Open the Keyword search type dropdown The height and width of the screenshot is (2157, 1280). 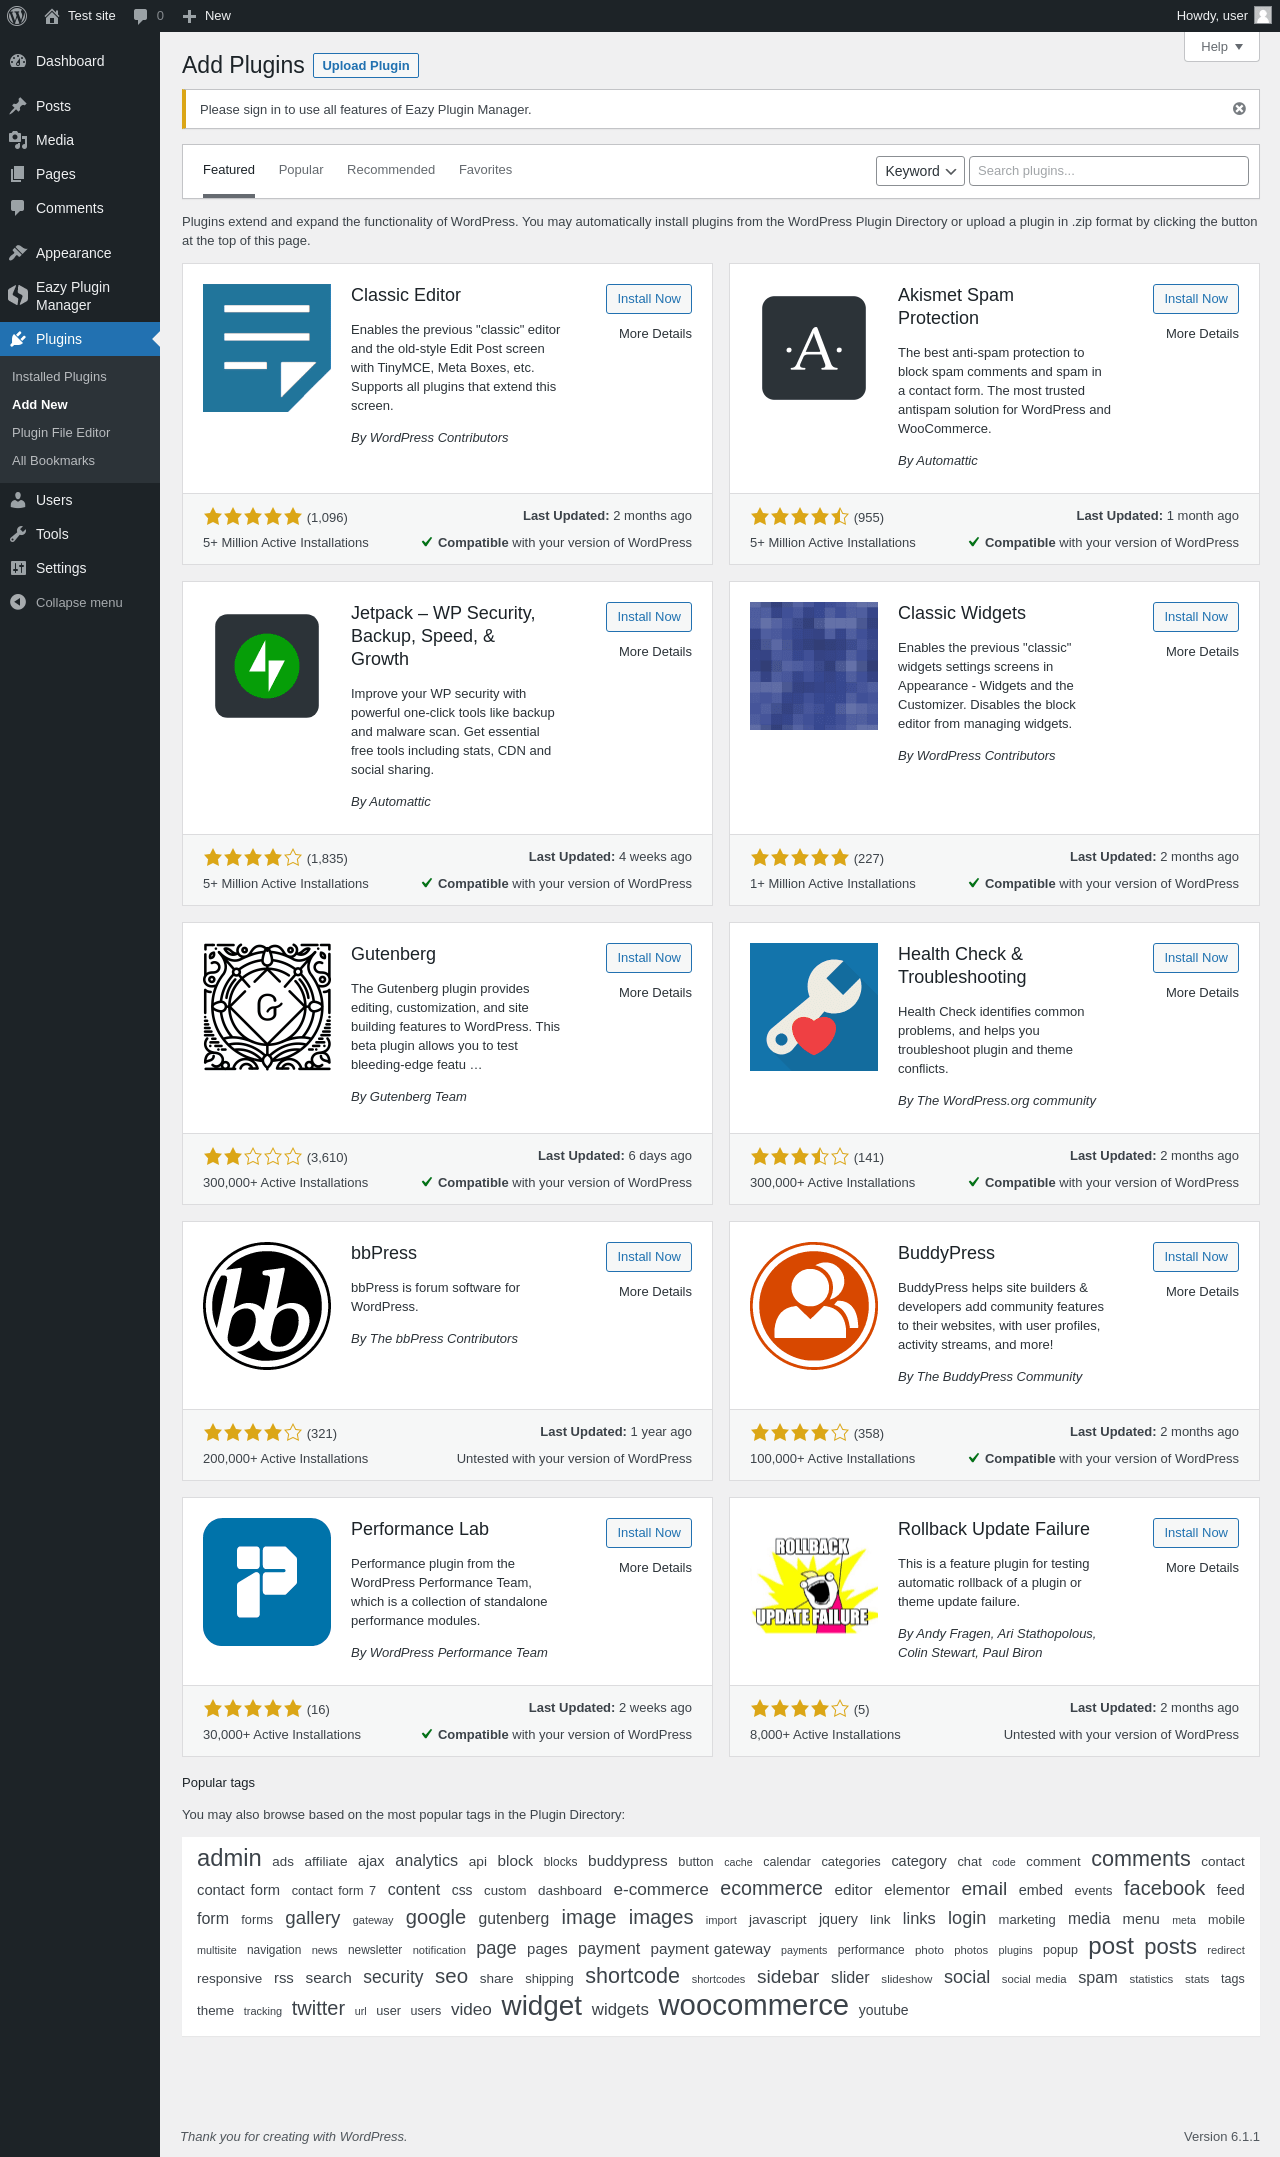click(920, 171)
